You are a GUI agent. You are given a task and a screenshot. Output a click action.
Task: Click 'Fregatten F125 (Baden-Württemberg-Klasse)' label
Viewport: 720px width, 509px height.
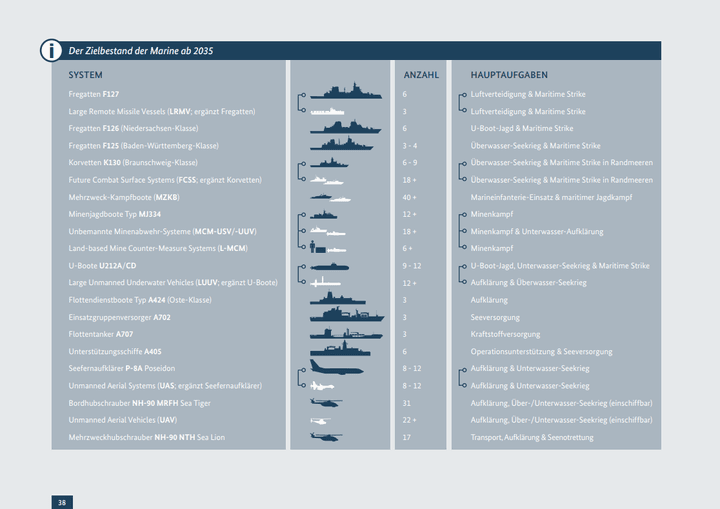pos(143,146)
